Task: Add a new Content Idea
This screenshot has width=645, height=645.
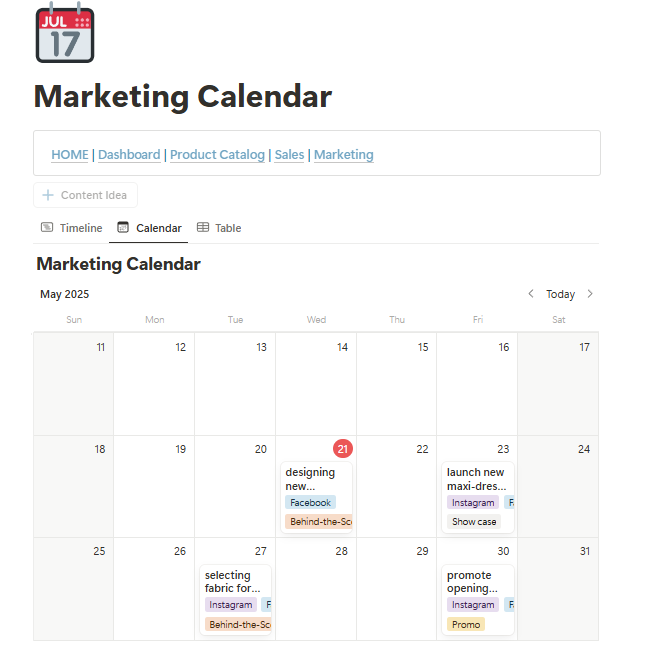Action: coord(93,195)
